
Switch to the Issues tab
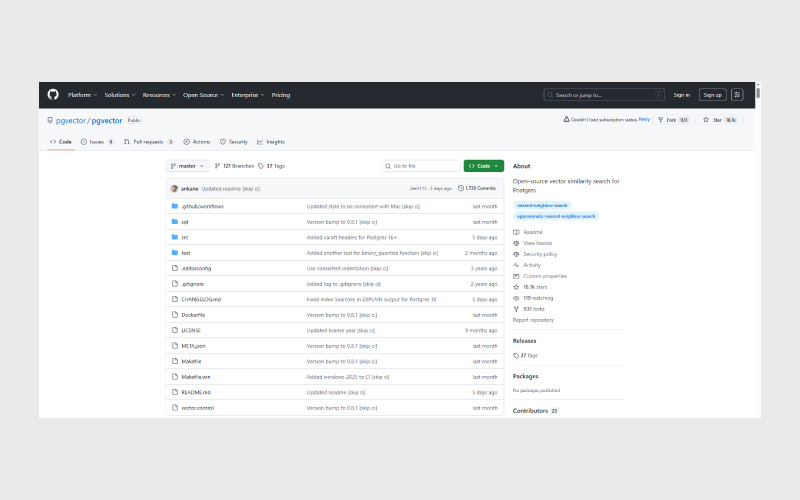pos(96,142)
